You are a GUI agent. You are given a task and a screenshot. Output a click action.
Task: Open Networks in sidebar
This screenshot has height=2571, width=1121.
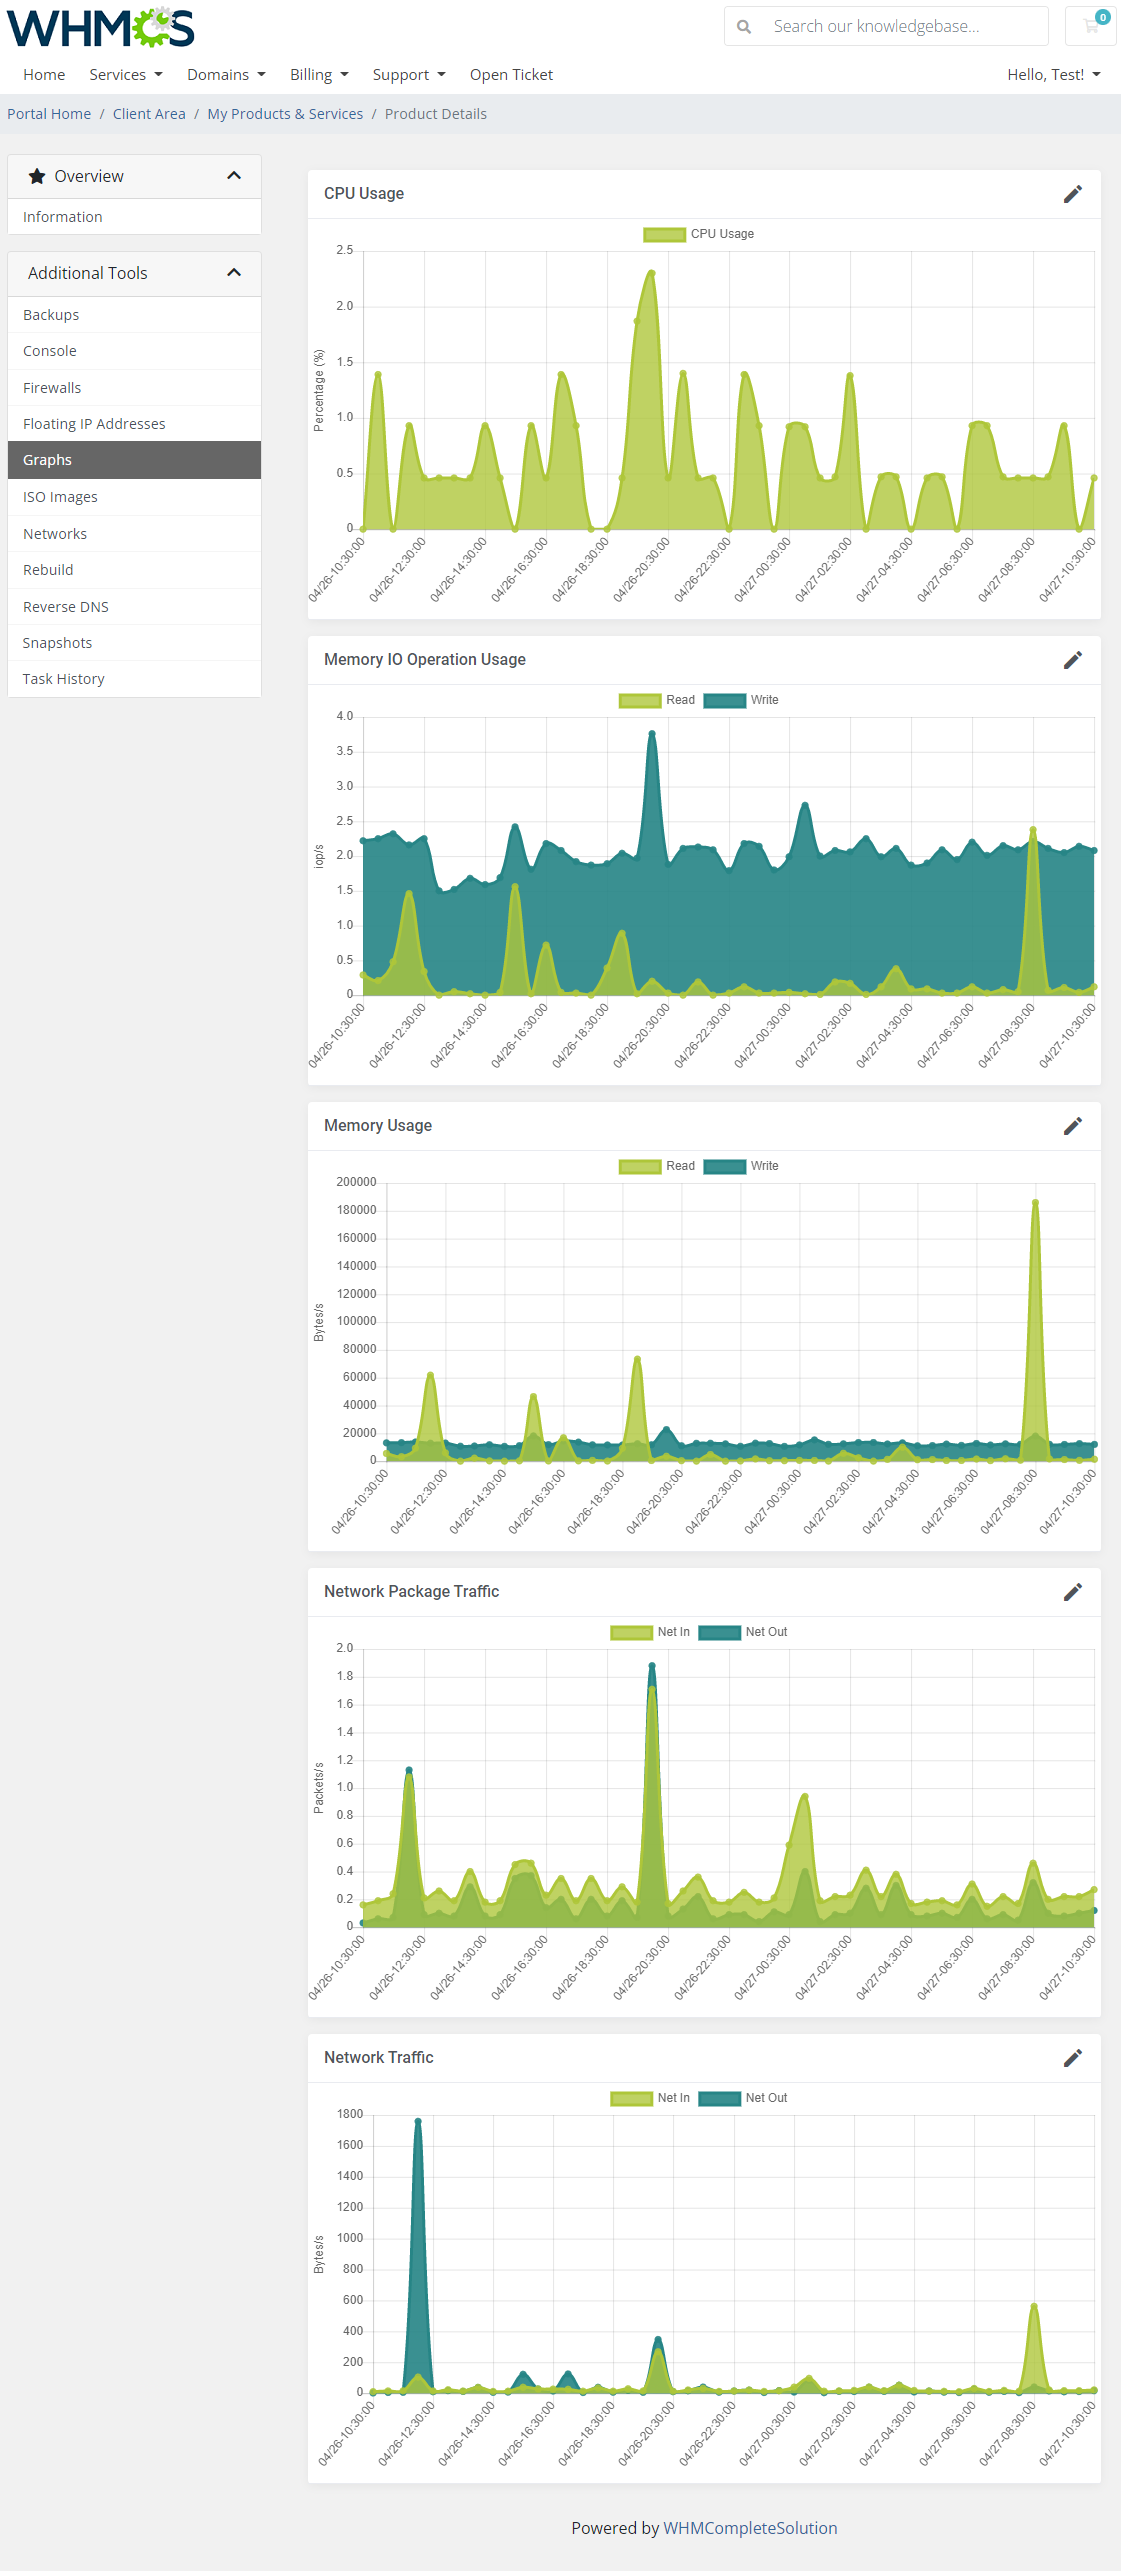(134, 534)
